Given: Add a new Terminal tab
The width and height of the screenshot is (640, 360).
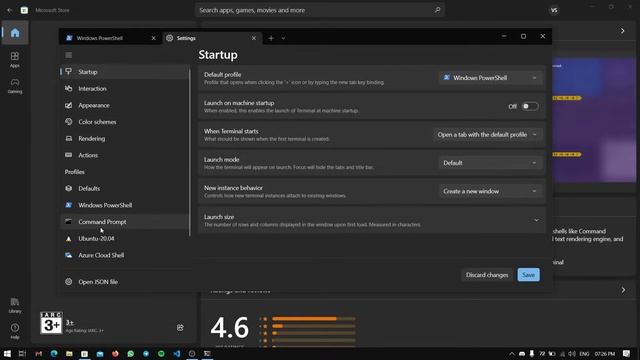Looking at the screenshot, I should [271, 38].
